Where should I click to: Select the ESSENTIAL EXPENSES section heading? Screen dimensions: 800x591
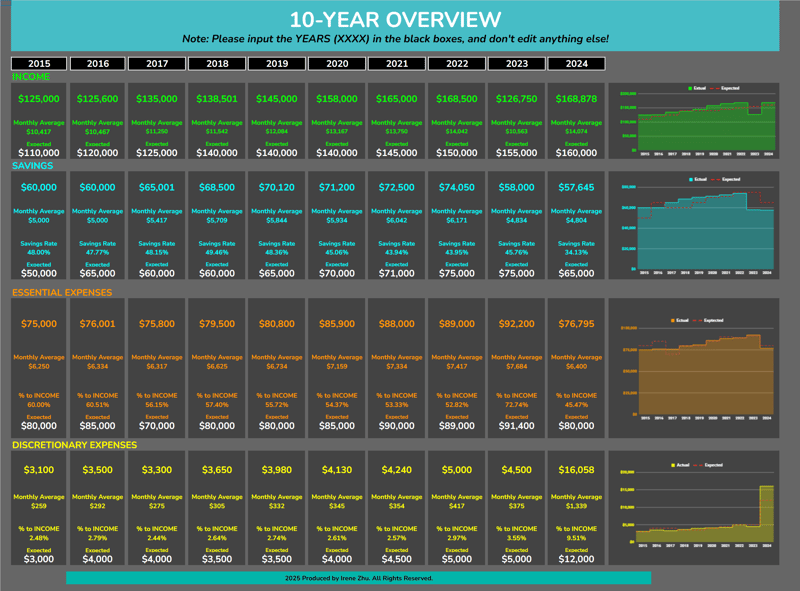pyautogui.click(x=62, y=293)
